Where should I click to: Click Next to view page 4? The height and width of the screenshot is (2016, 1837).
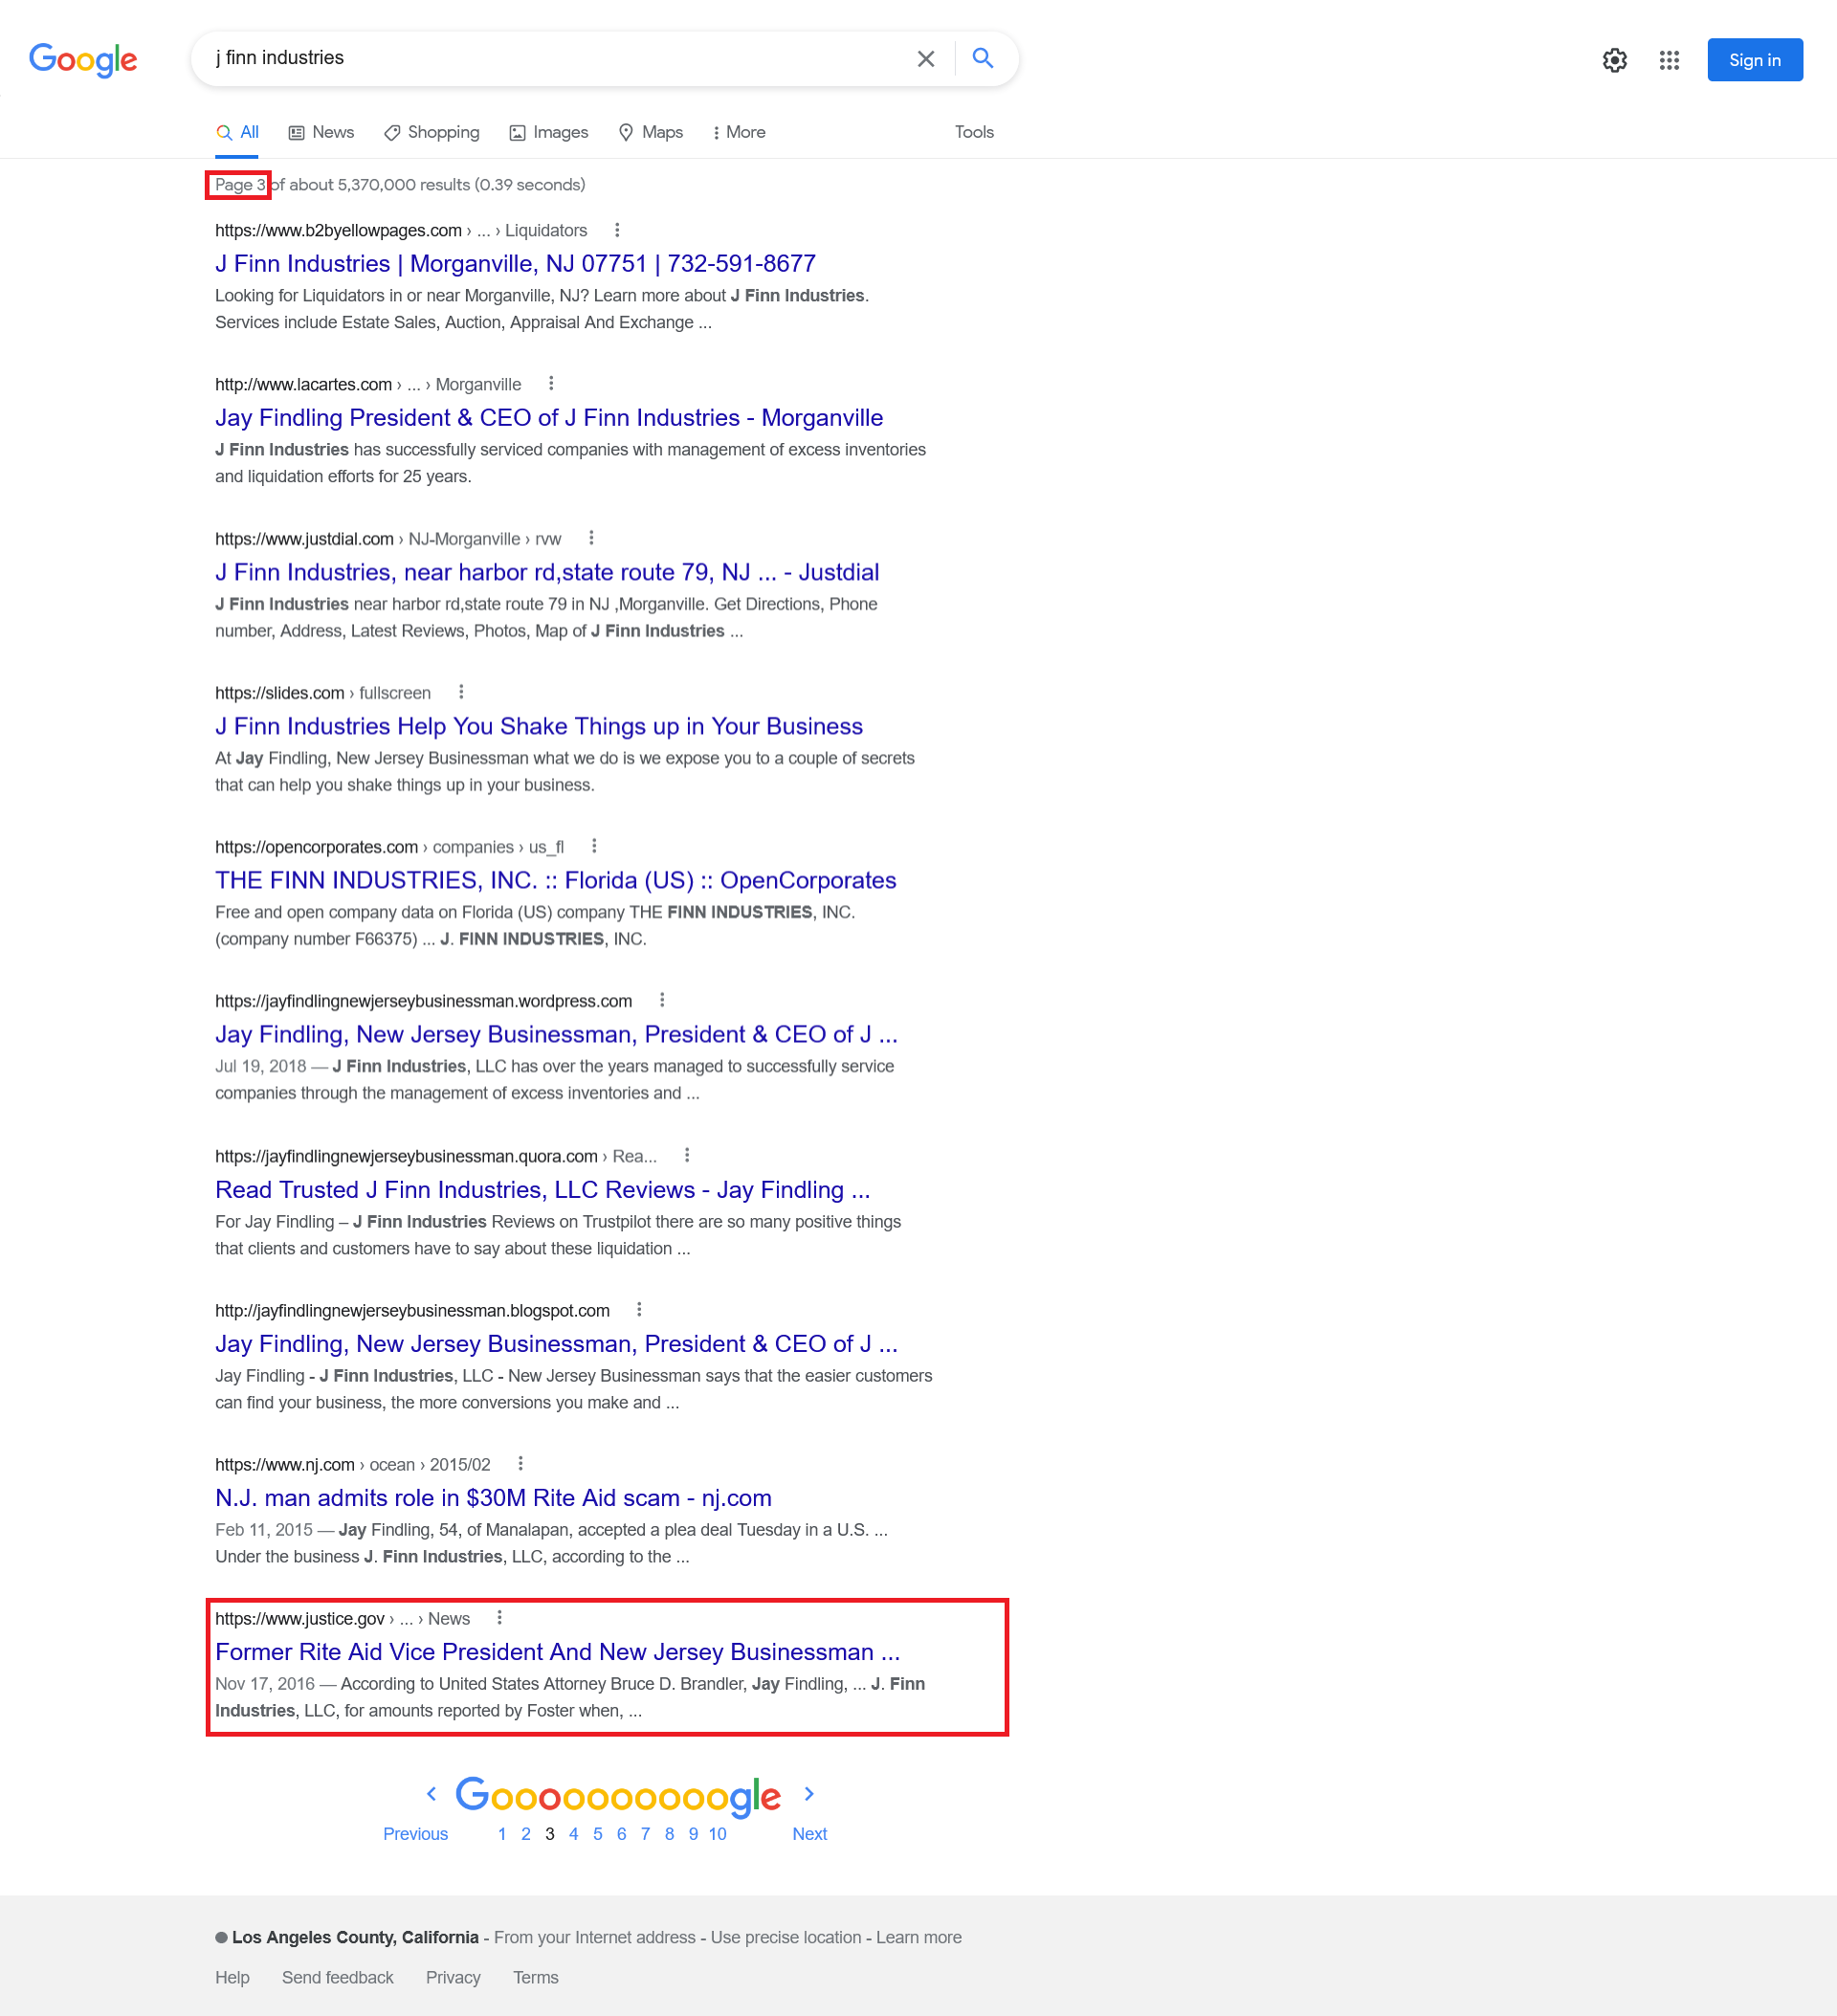click(809, 1833)
